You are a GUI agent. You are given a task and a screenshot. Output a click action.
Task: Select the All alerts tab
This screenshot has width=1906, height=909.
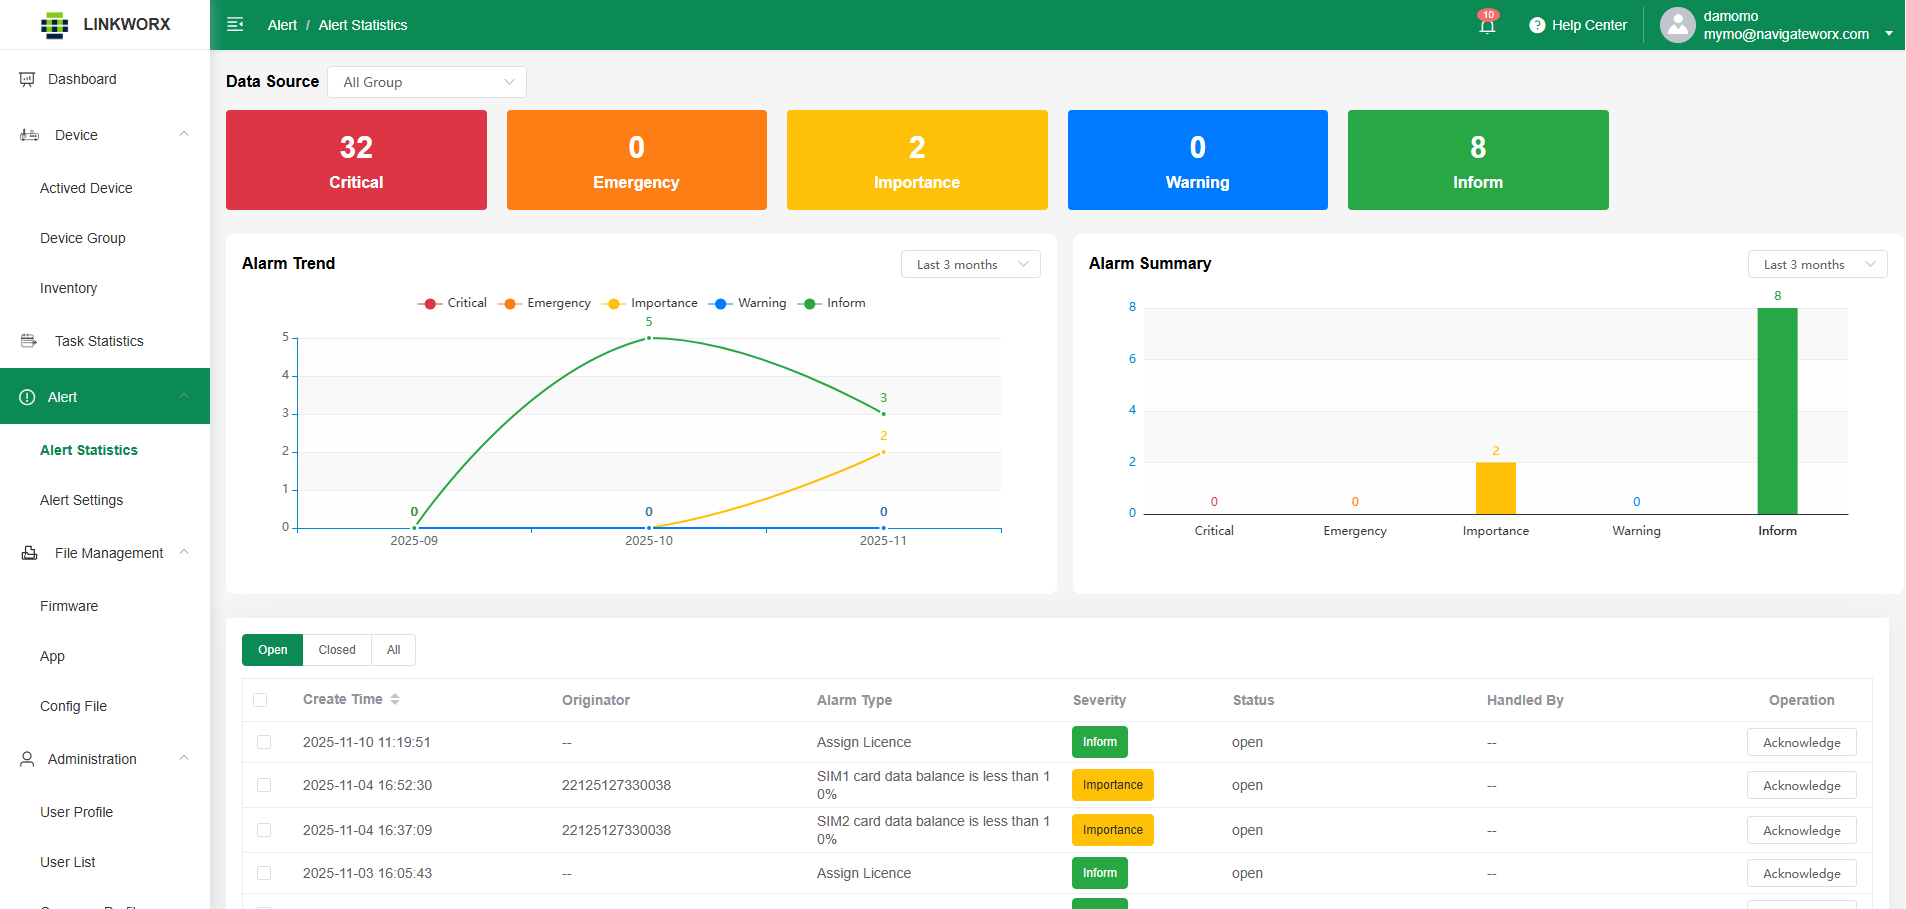pos(393,649)
